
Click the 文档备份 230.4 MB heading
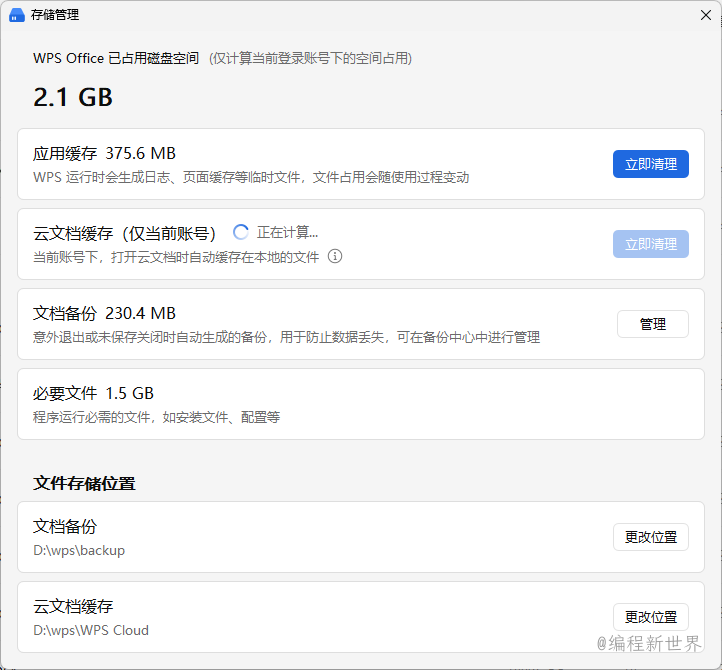pyautogui.click(x=104, y=313)
